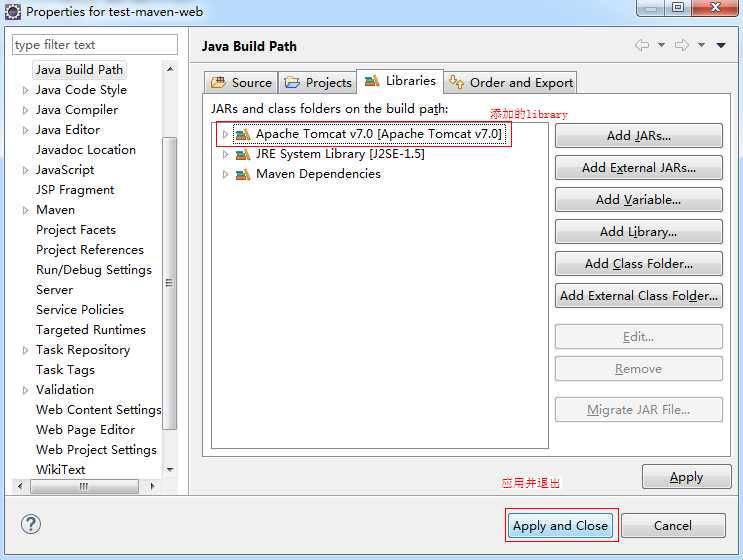
Task: Open Project Facets settings
Action: (x=76, y=230)
